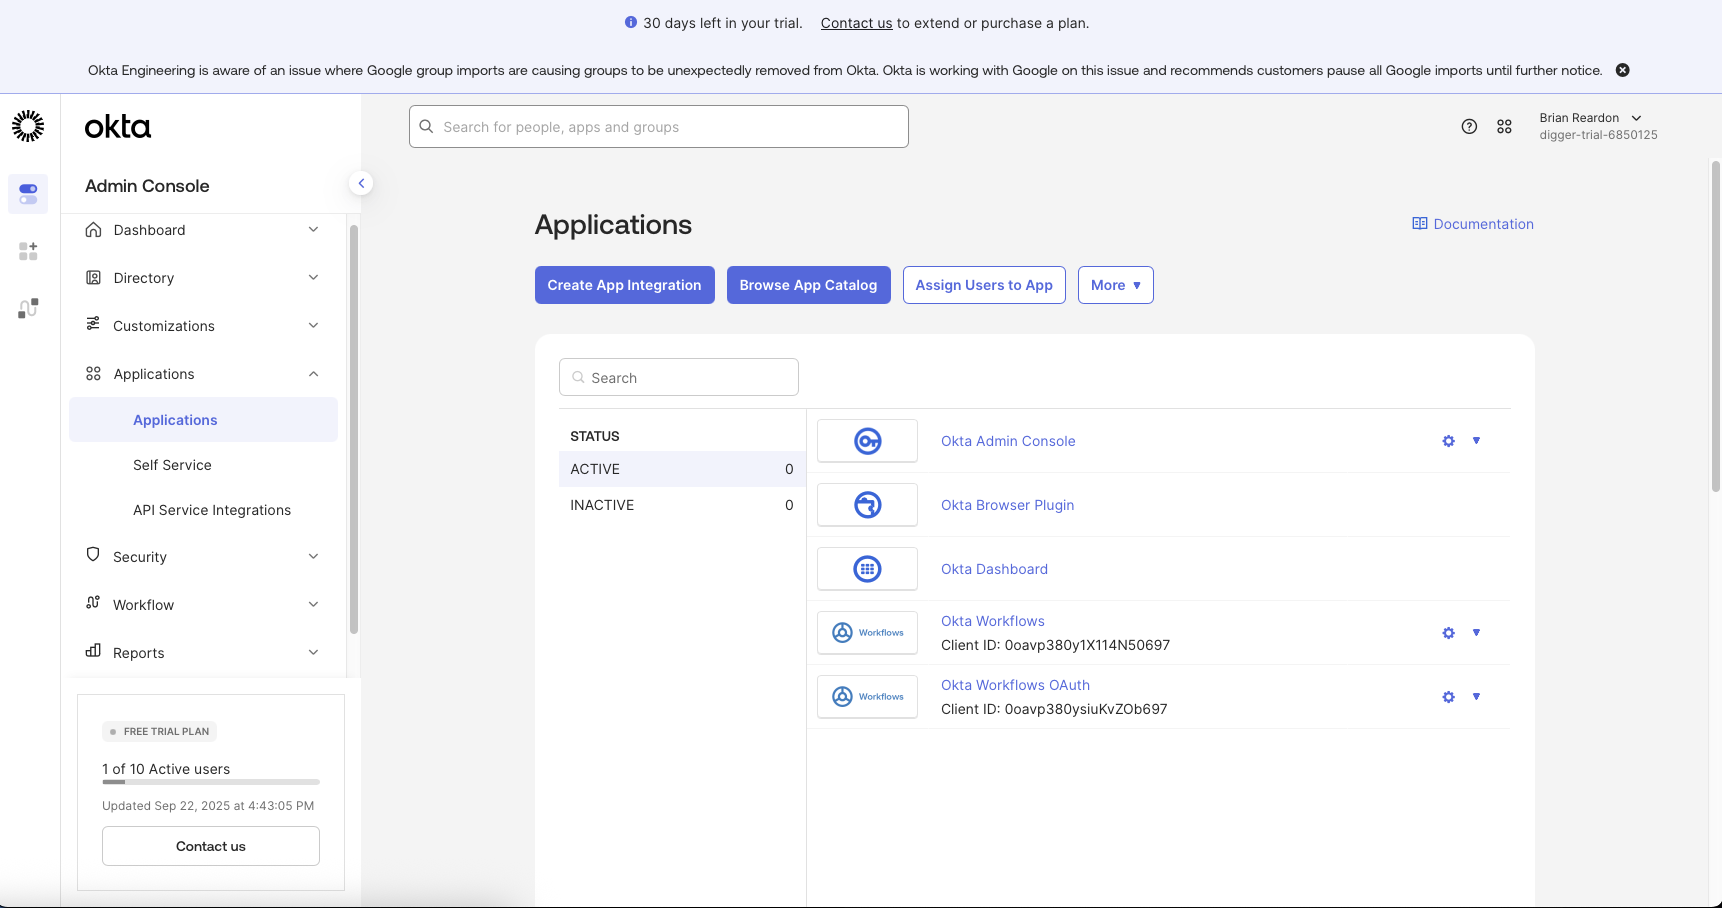
Task: Open the settings gear for Okta Workflows OAuth
Action: (1448, 696)
